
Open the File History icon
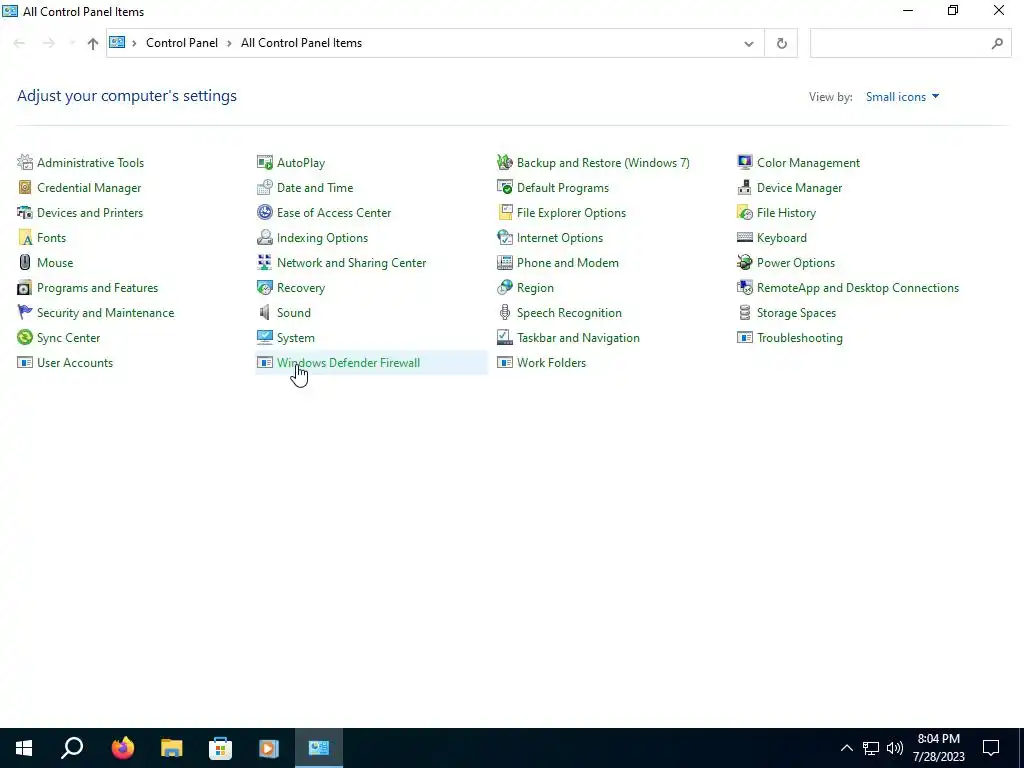click(x=744, y=213)
